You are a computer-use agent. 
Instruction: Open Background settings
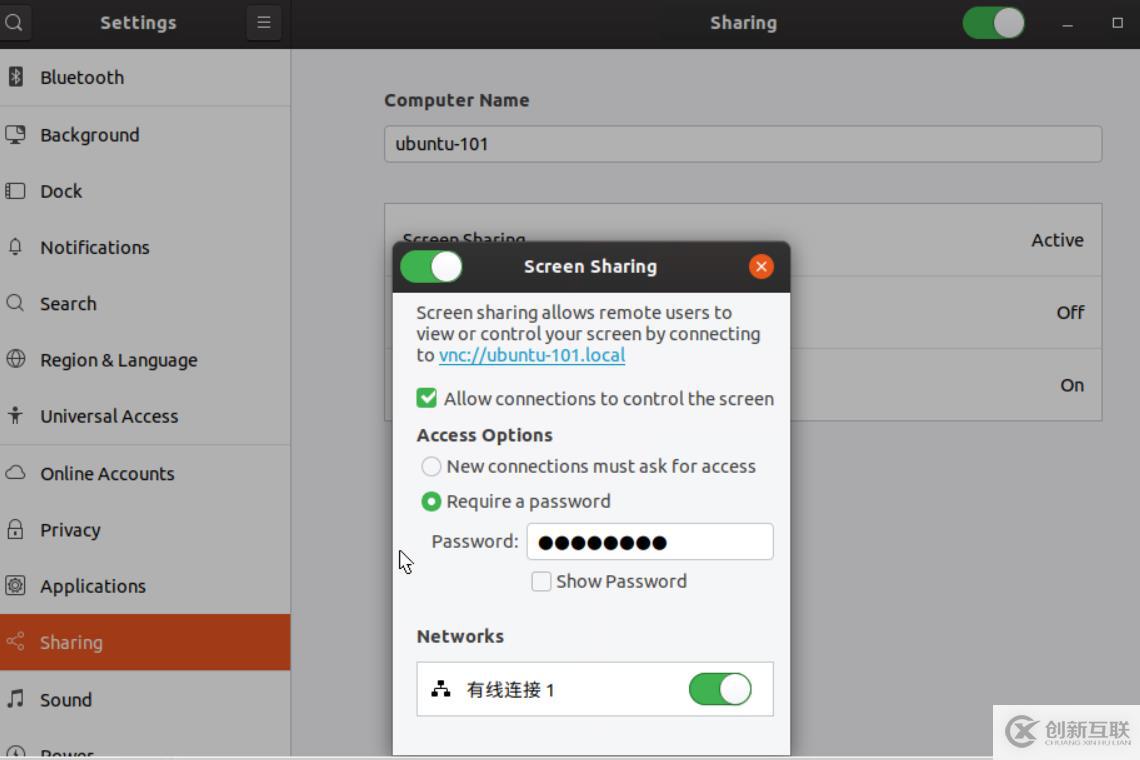(145, 135)
